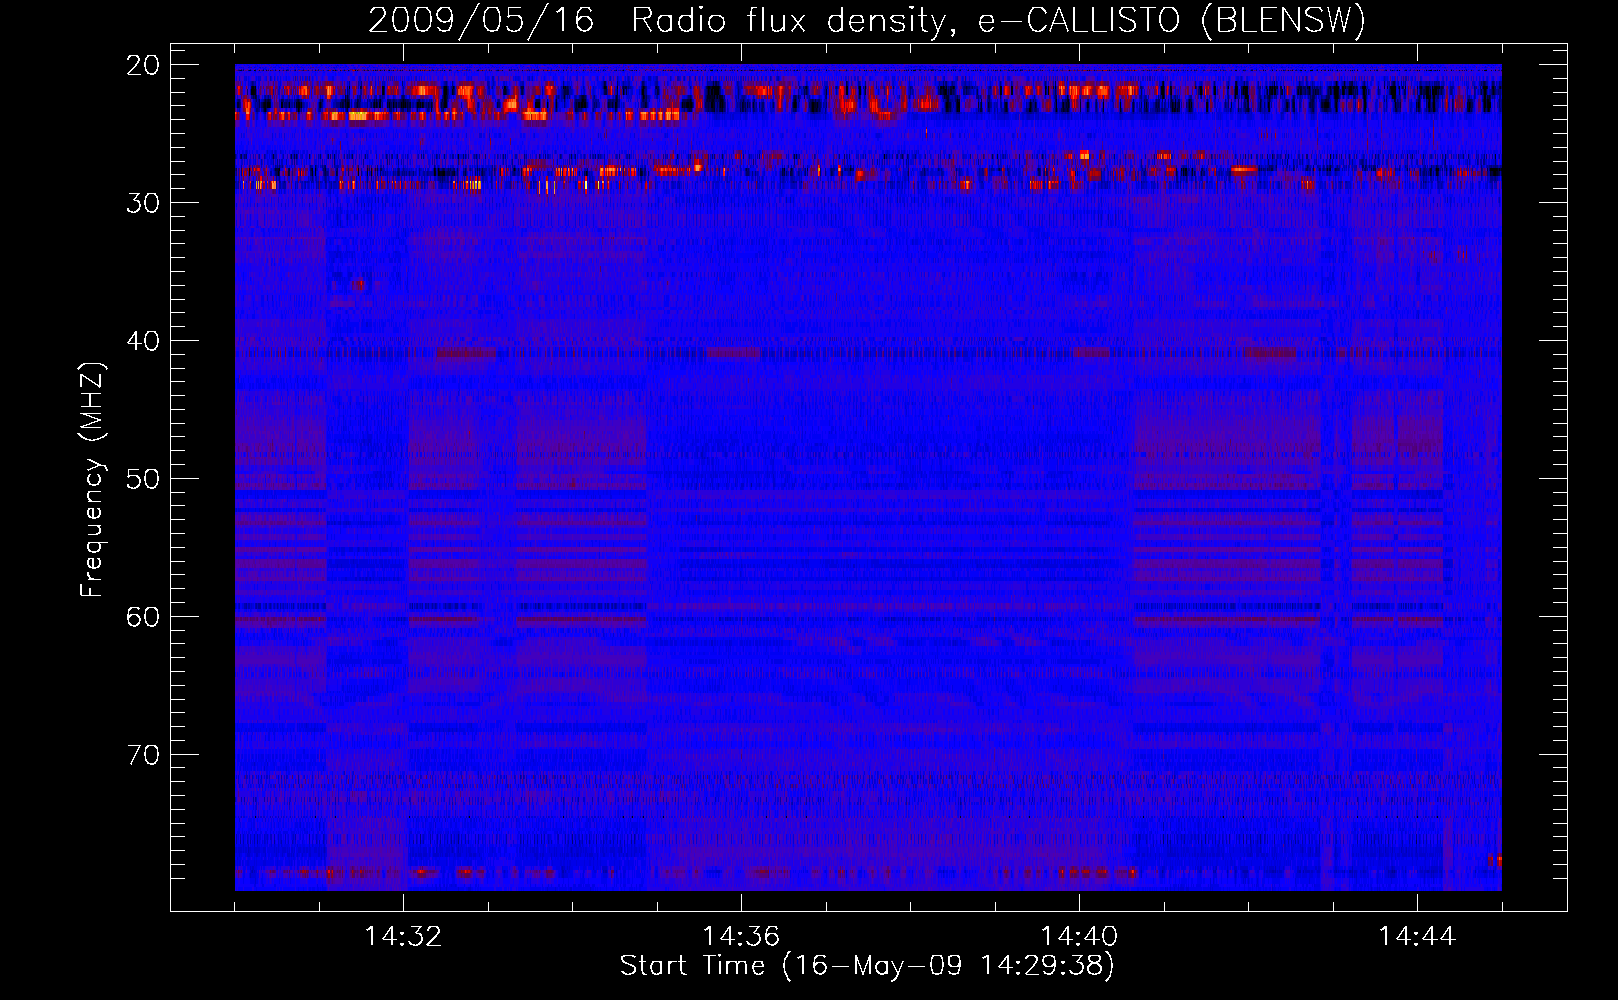Click the time tick label '14:44'
This screenshot has height=1000, width=1618.
[x=1417, y=937]
